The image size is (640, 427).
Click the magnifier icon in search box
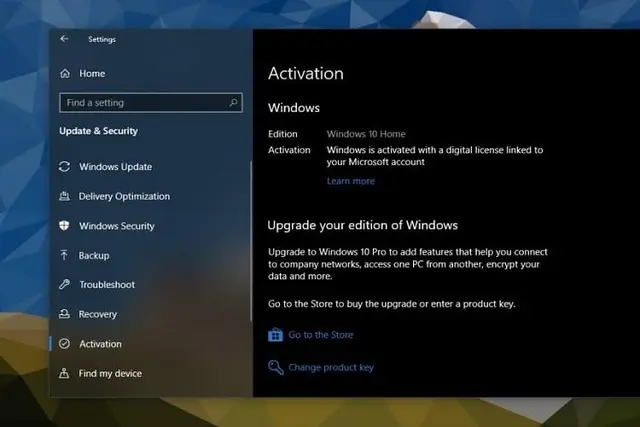tap(233, 102)
